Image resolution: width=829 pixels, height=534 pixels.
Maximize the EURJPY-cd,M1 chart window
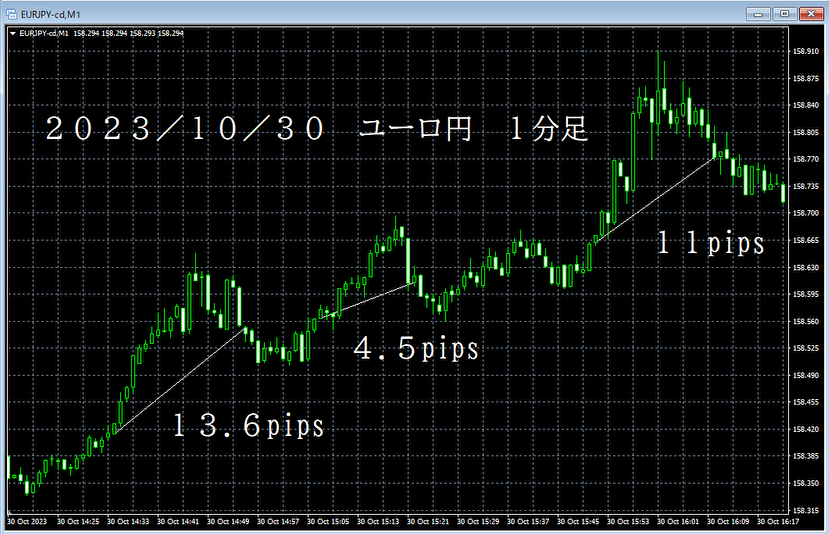[x=785, y=14]
